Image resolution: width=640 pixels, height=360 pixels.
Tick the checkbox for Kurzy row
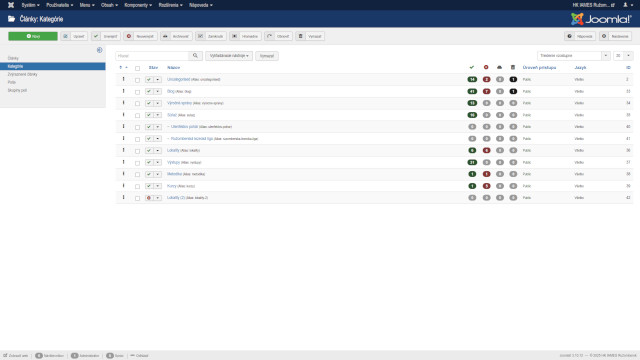click(x=138, y=186)
